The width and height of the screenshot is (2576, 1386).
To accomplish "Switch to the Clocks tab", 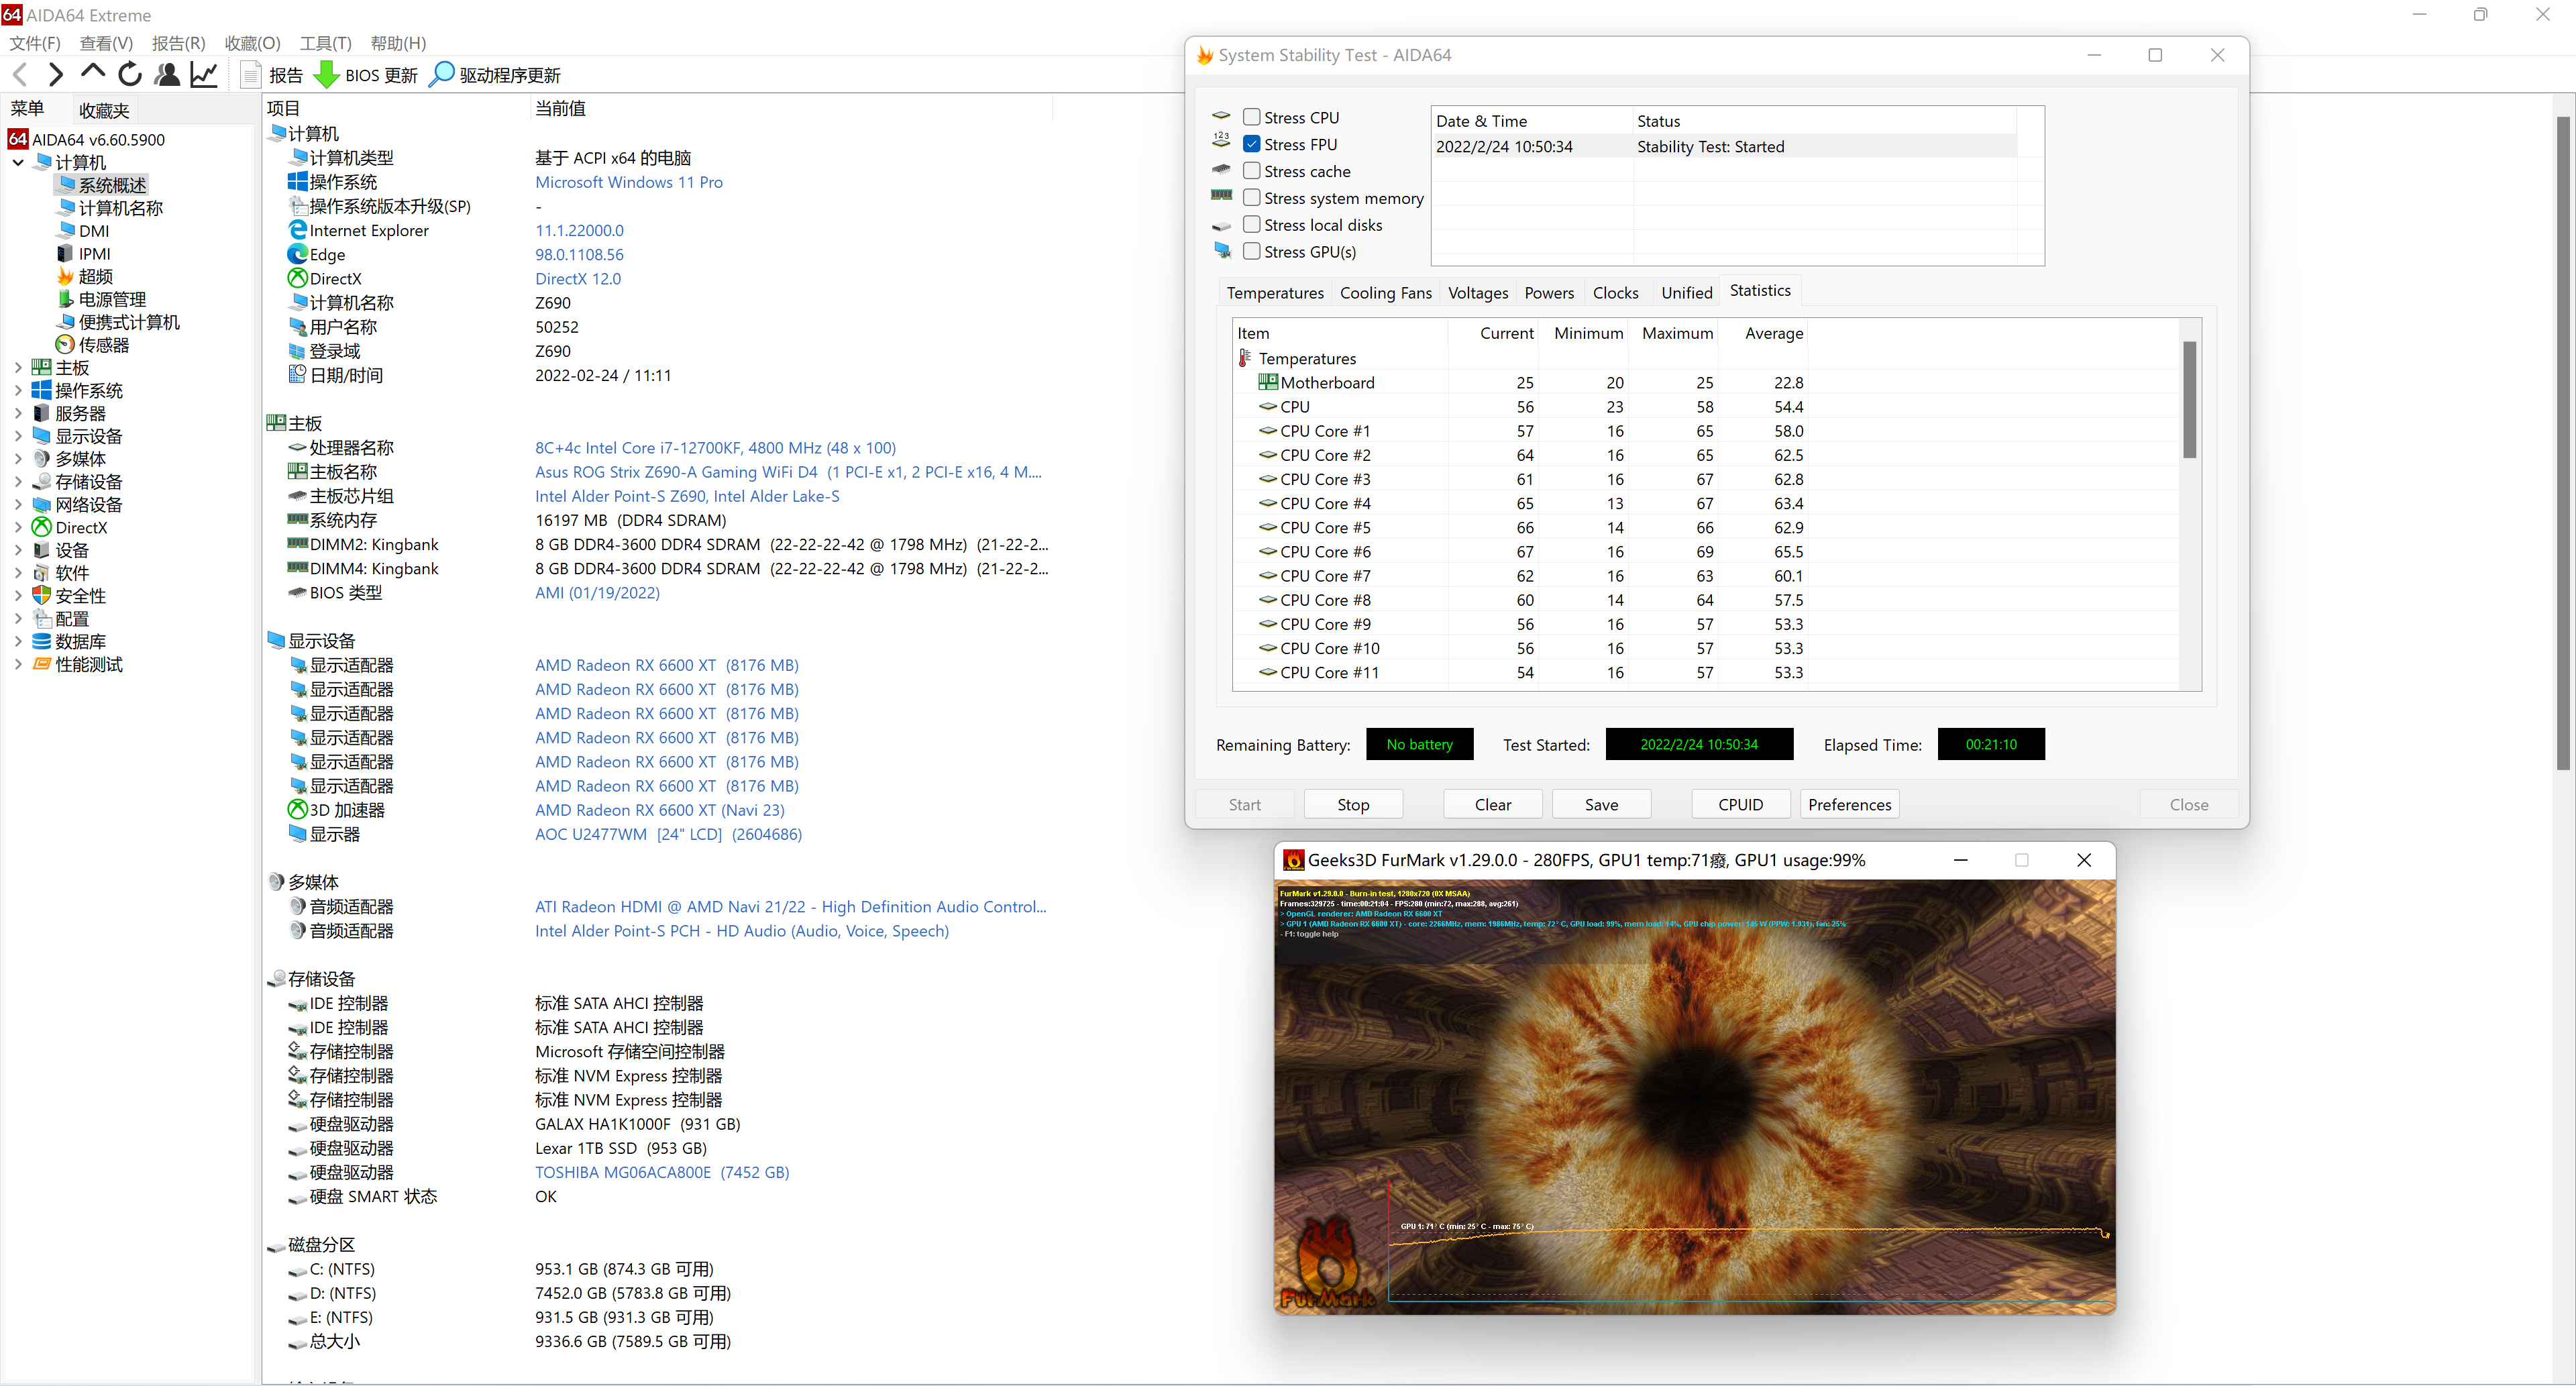I will [1615, 293].
